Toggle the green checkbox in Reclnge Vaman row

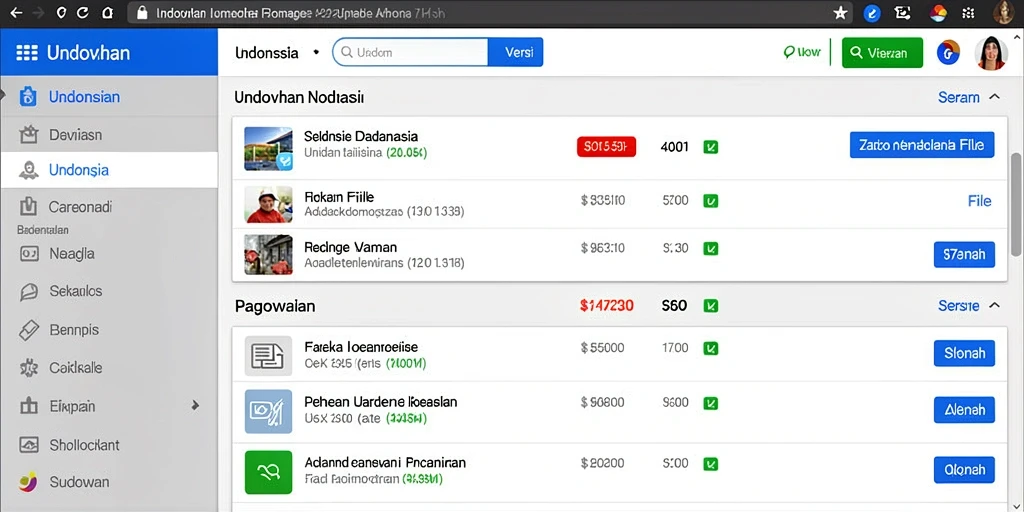click(x=711, y=248)
